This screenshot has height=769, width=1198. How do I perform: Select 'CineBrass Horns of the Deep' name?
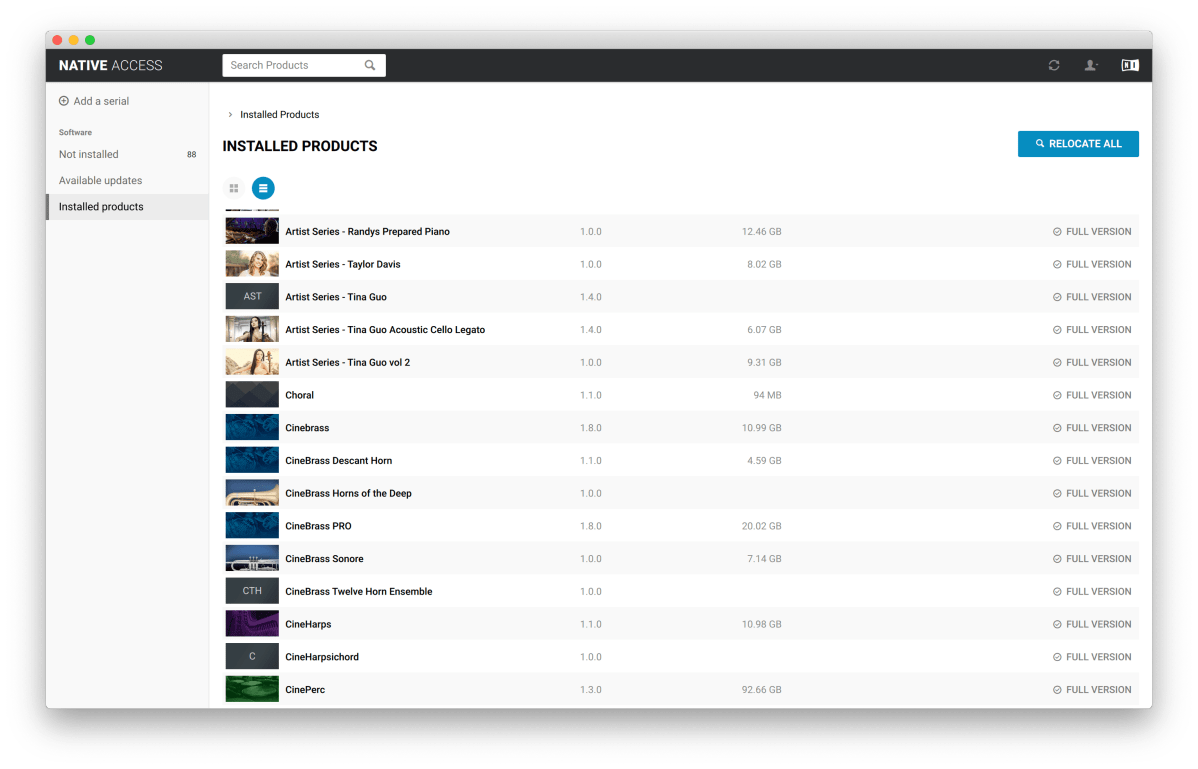pyautogui.click(x=348, y=493)
